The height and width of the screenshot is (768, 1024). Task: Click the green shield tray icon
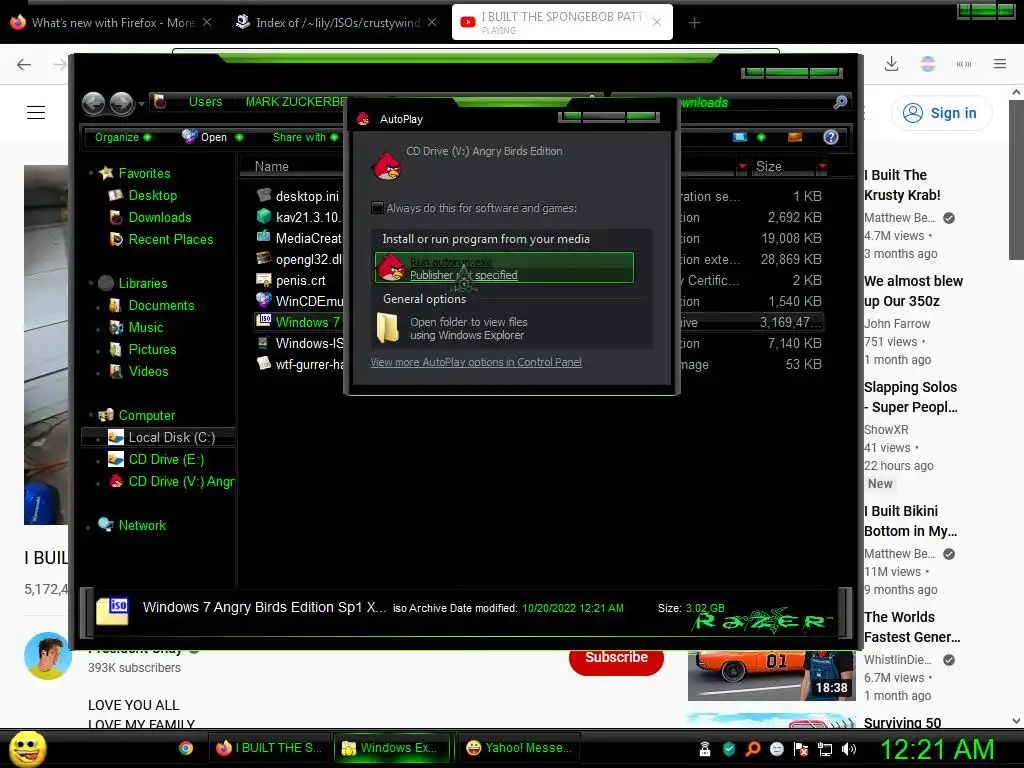(x=729, y=749)
